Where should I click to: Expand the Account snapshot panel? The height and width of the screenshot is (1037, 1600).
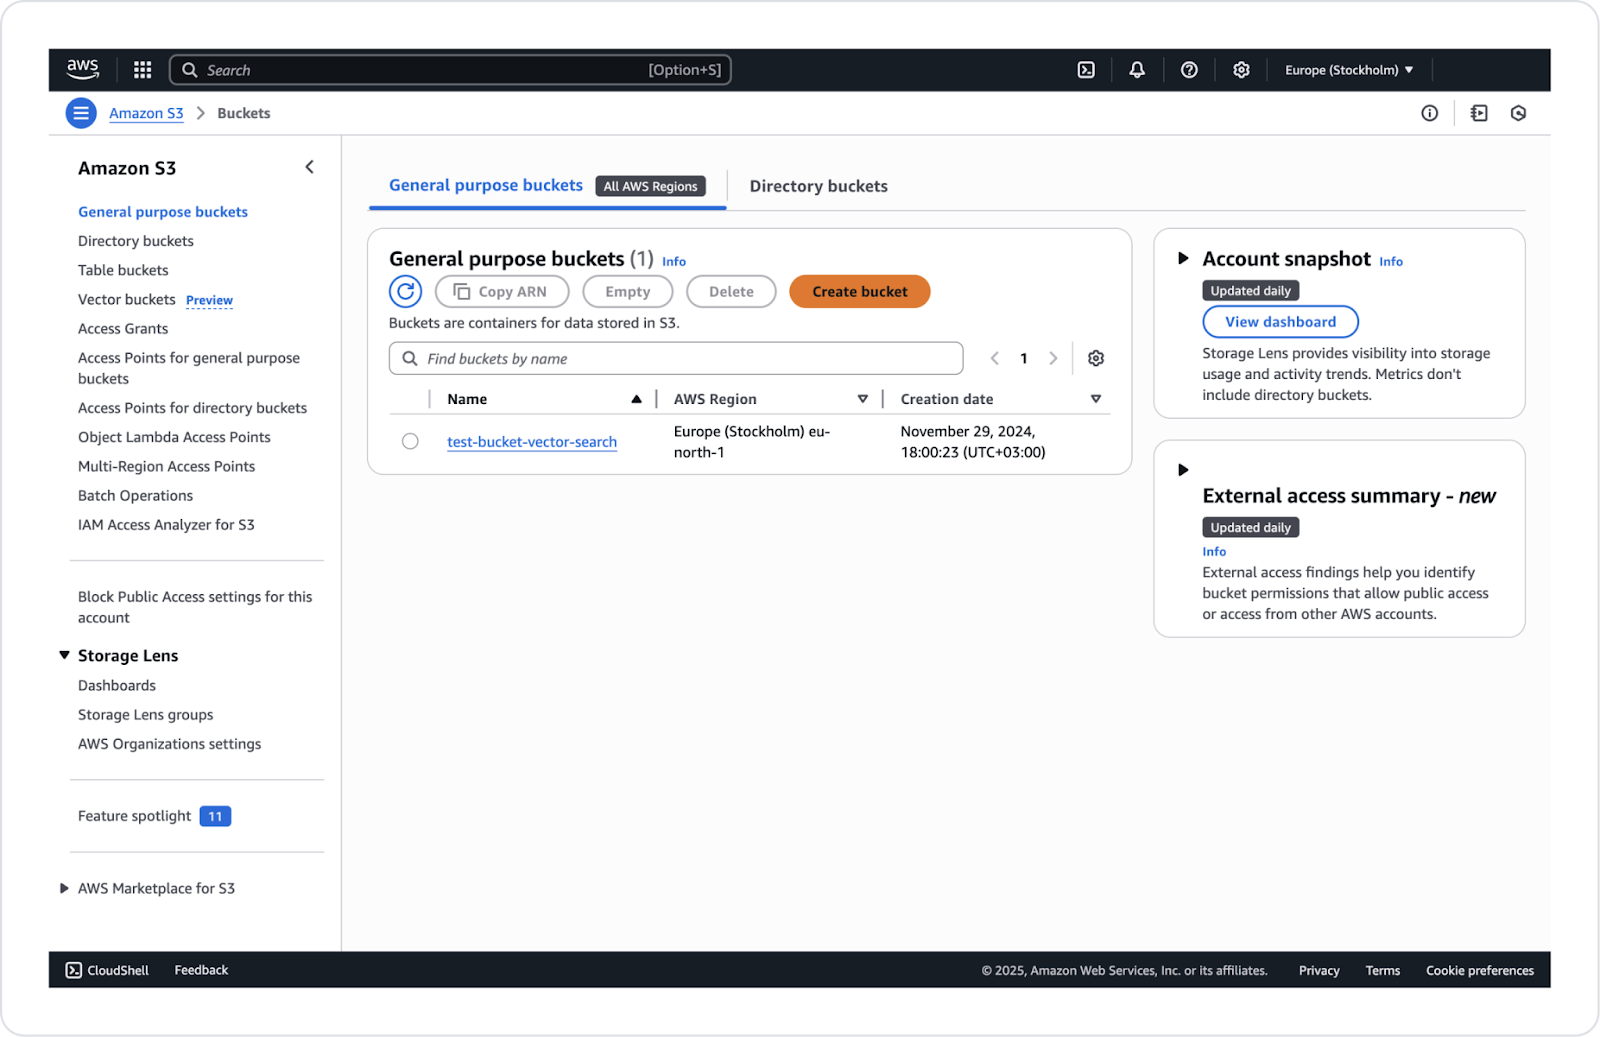1183,258
